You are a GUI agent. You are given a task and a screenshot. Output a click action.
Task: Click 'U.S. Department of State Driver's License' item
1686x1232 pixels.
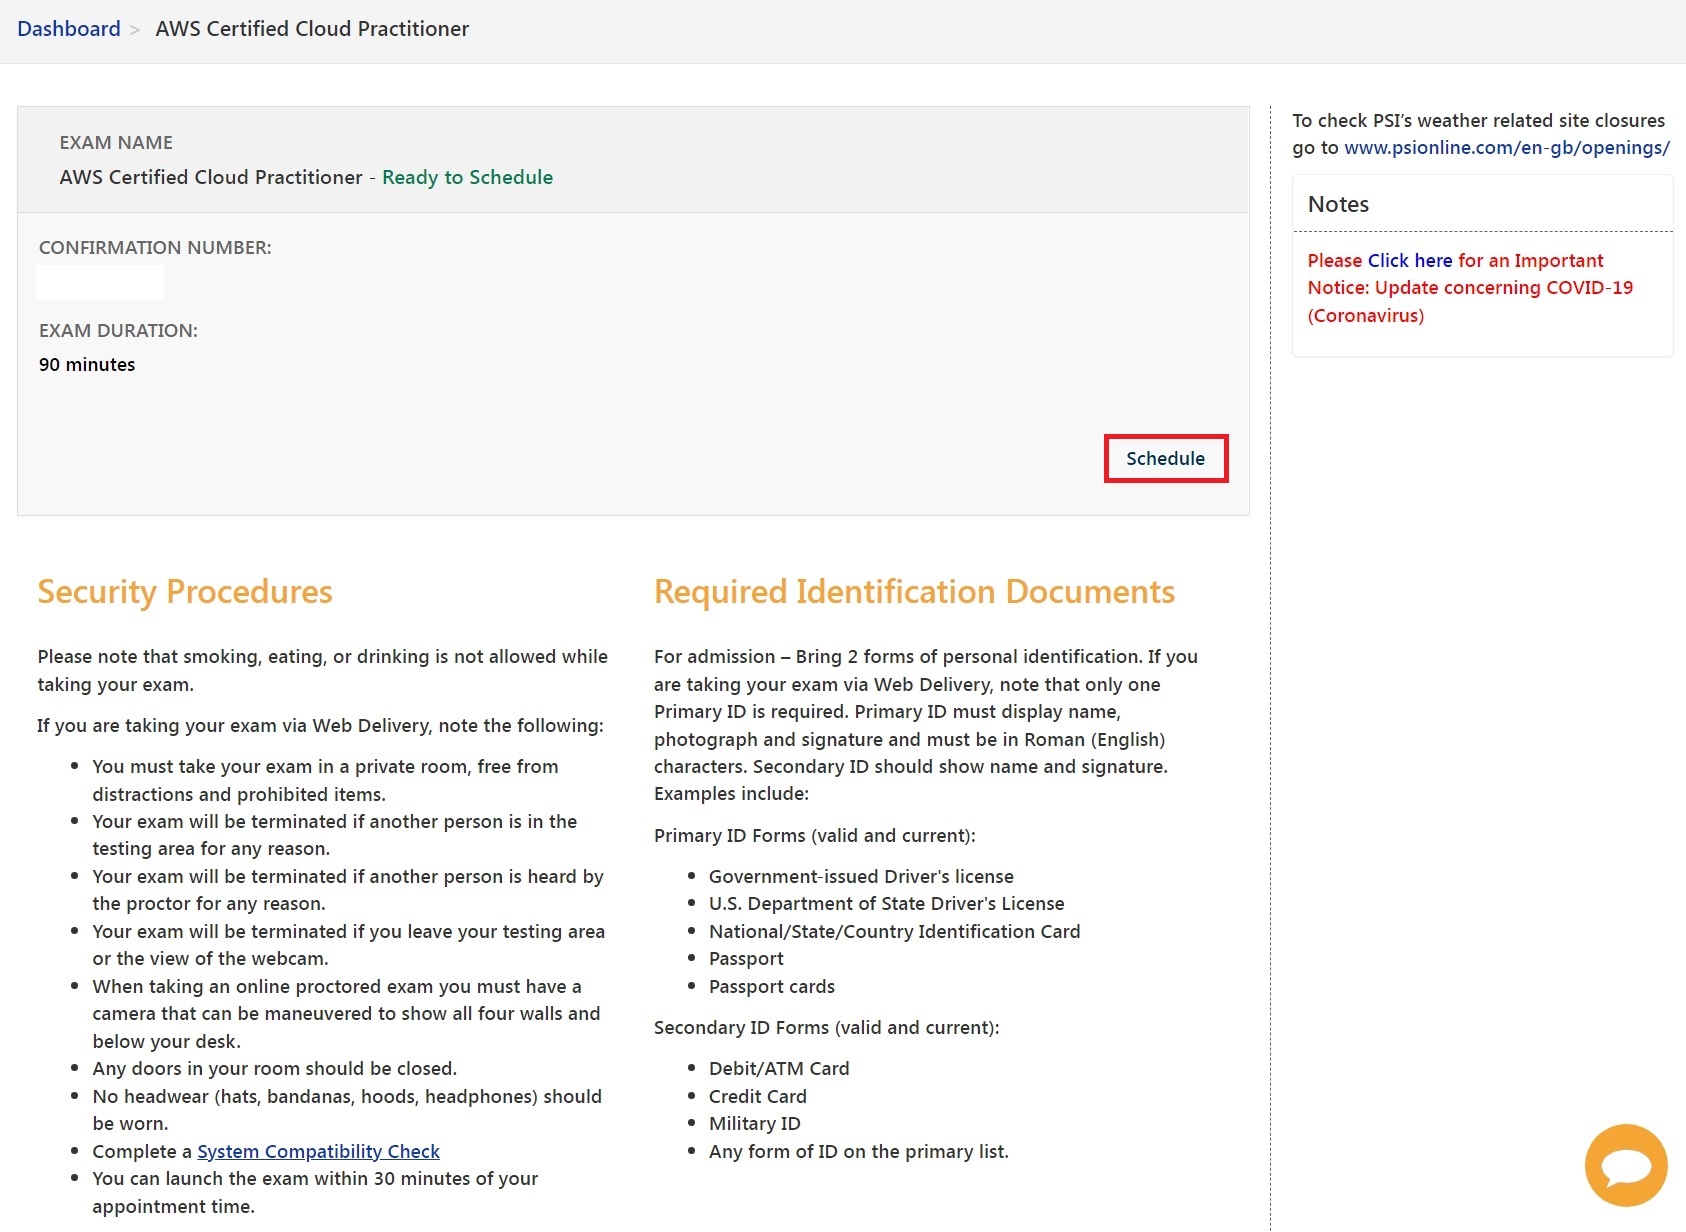coord(887,903)
